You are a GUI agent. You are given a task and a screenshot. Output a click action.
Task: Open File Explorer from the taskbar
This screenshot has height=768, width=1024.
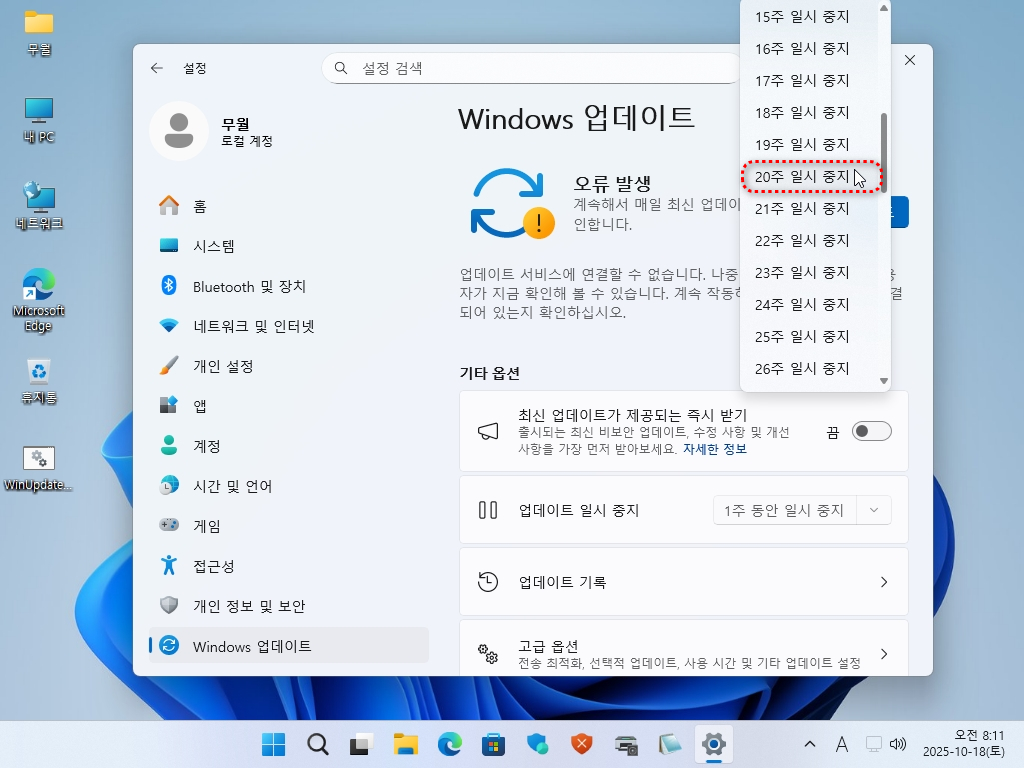406,744
